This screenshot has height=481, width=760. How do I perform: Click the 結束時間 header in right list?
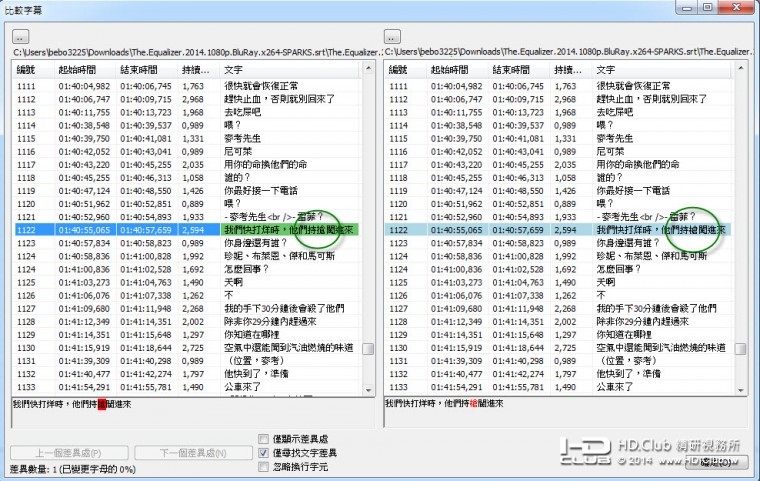[519, 70]
